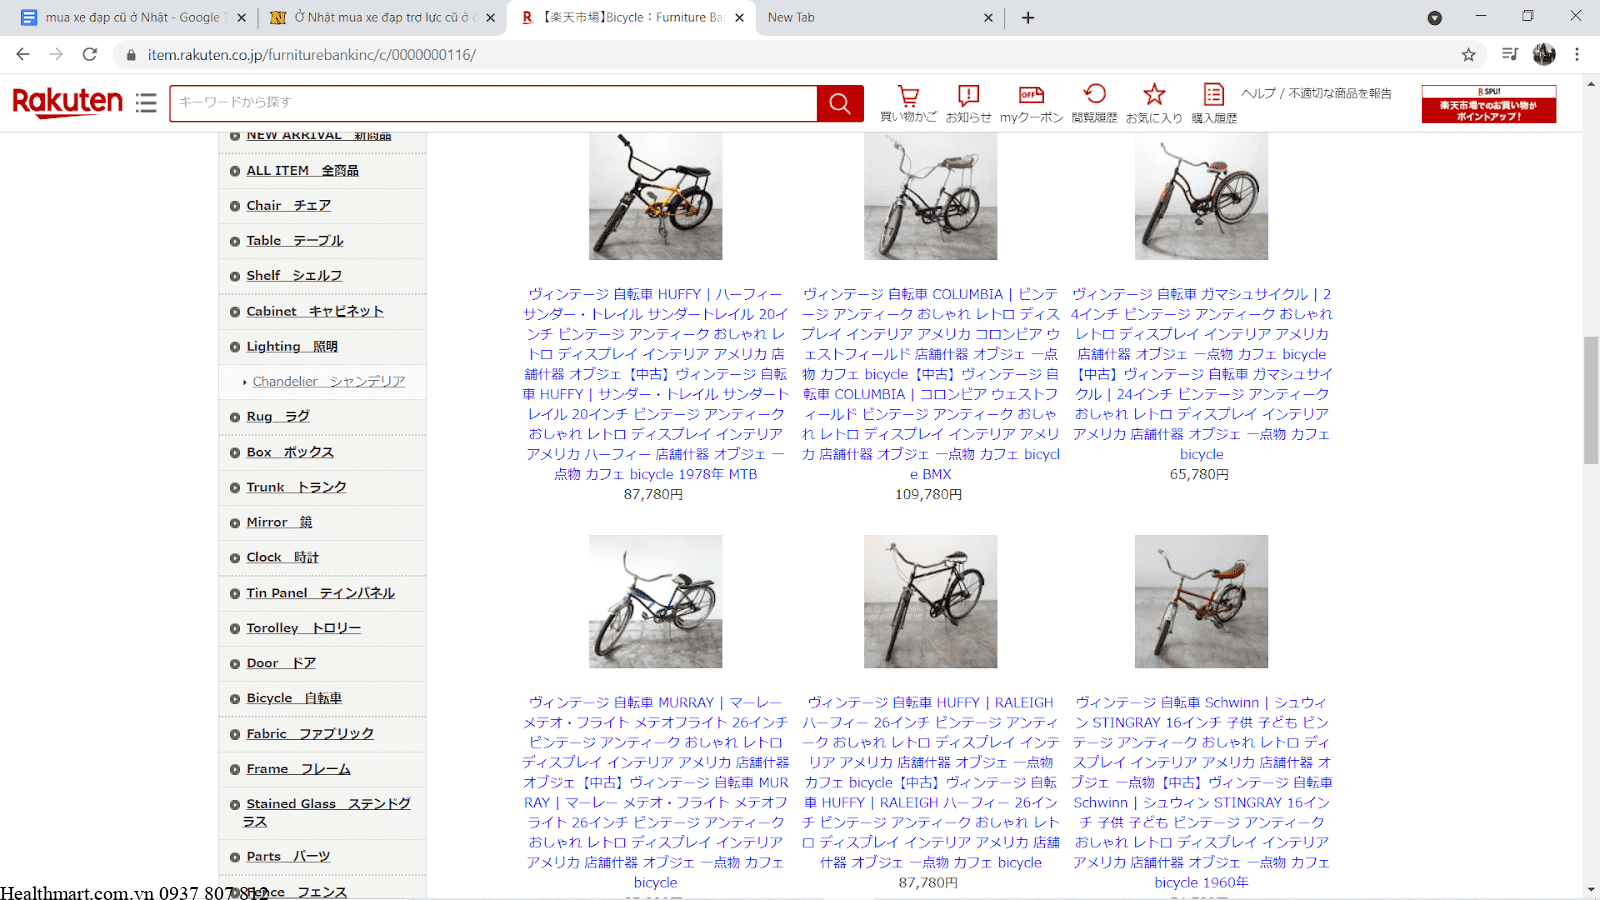
Task: Click 不適切な商品を報告 report link
Action: [1340, 93]
